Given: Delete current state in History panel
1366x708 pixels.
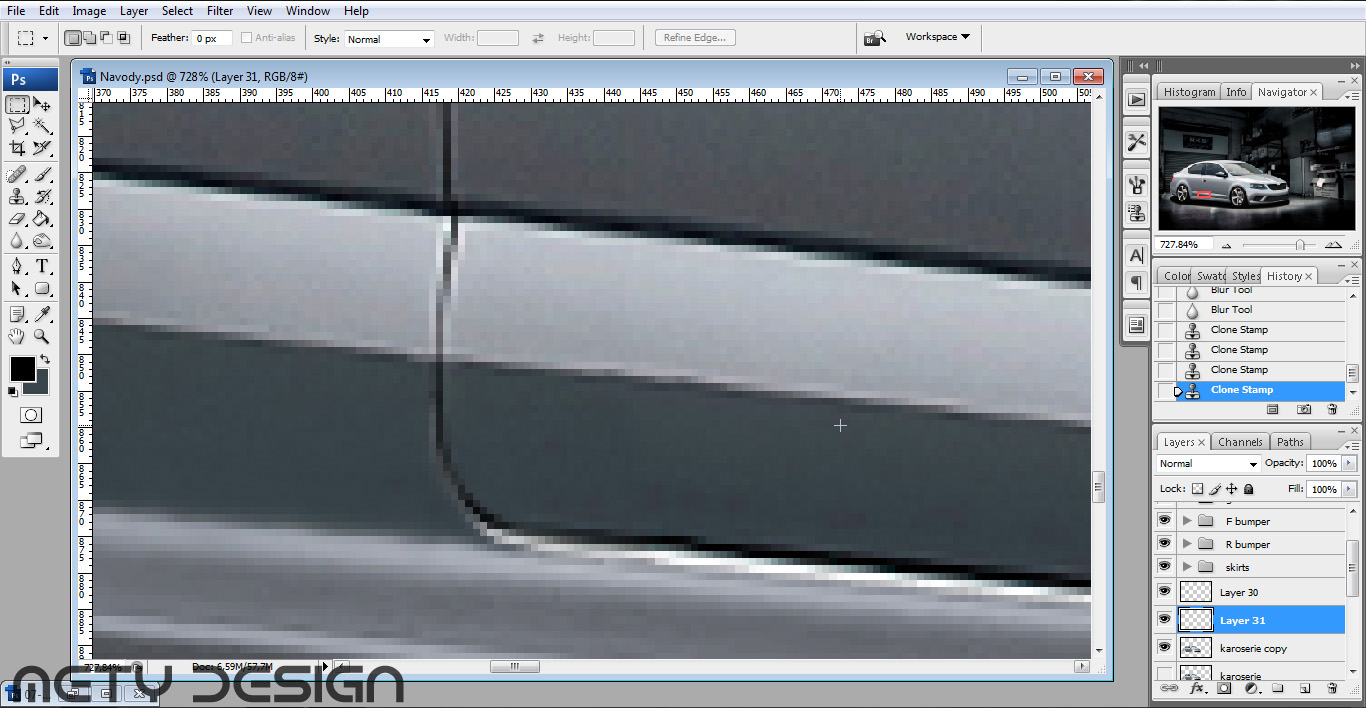Looking at the screenshot, I should [x=1332, y=409].
